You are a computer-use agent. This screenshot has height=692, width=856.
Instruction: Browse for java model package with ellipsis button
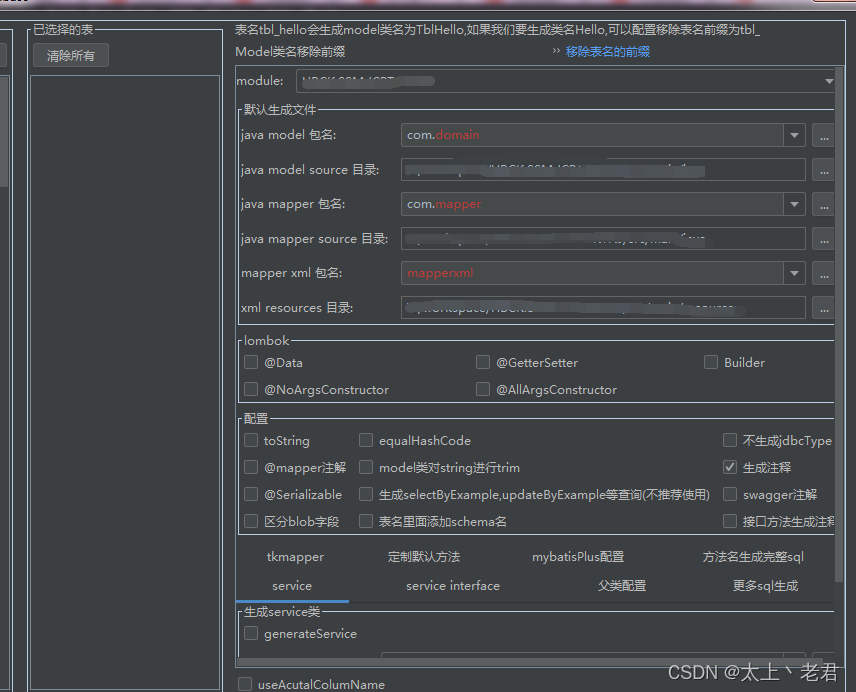823,135
